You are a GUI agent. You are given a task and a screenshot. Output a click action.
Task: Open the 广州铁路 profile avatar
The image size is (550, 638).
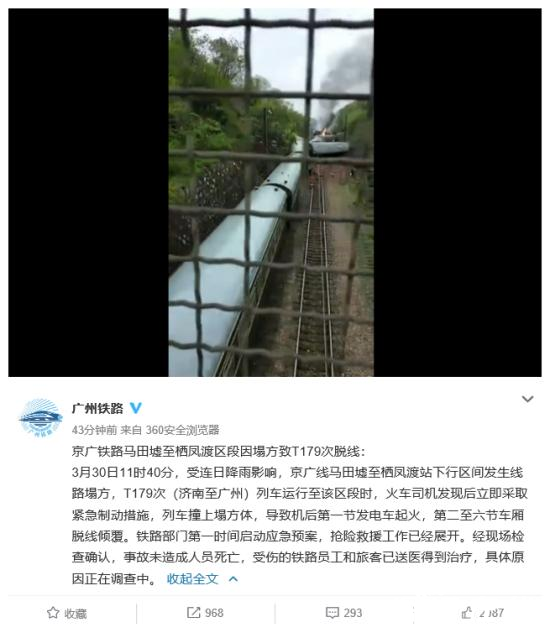tap(41, 418)
